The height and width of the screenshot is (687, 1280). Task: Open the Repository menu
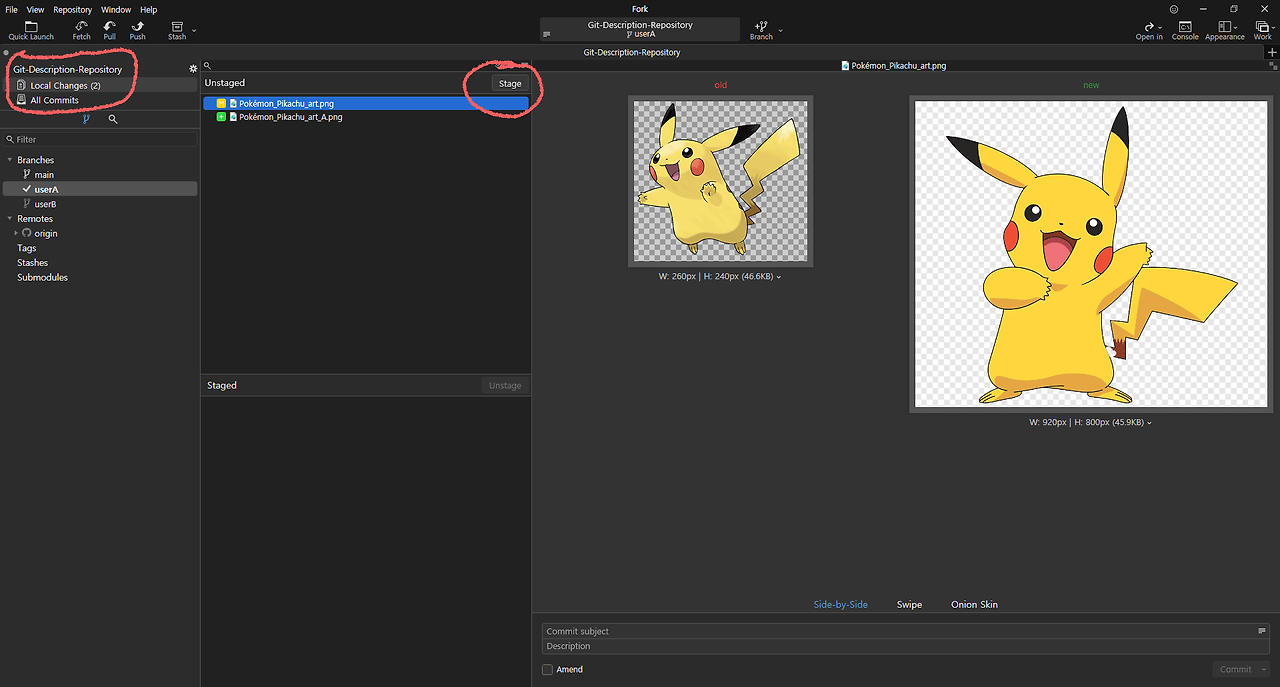(x=72, y=9)
